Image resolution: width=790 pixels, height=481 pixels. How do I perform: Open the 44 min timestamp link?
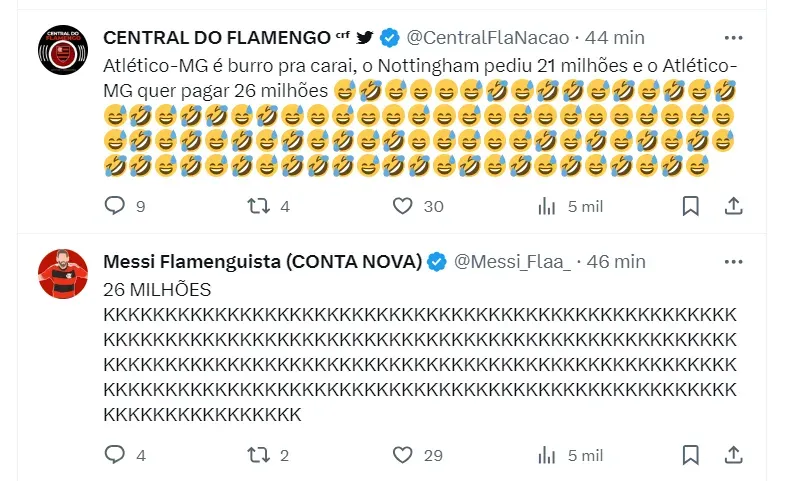[615, 38]
